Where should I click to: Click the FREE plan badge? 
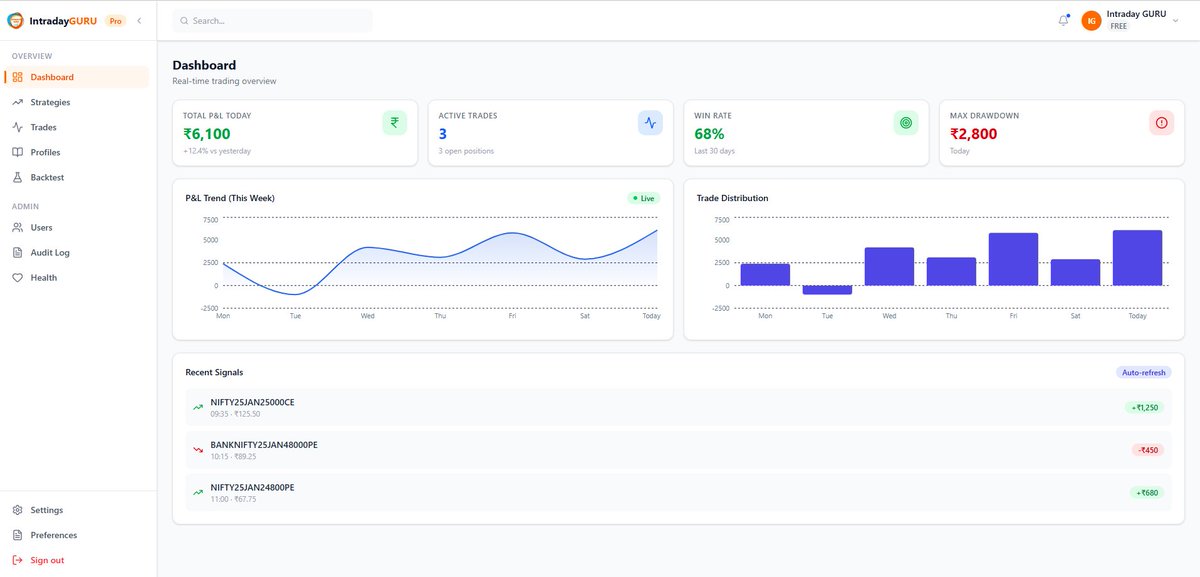pyautogui.click(x=1118, y=26)
